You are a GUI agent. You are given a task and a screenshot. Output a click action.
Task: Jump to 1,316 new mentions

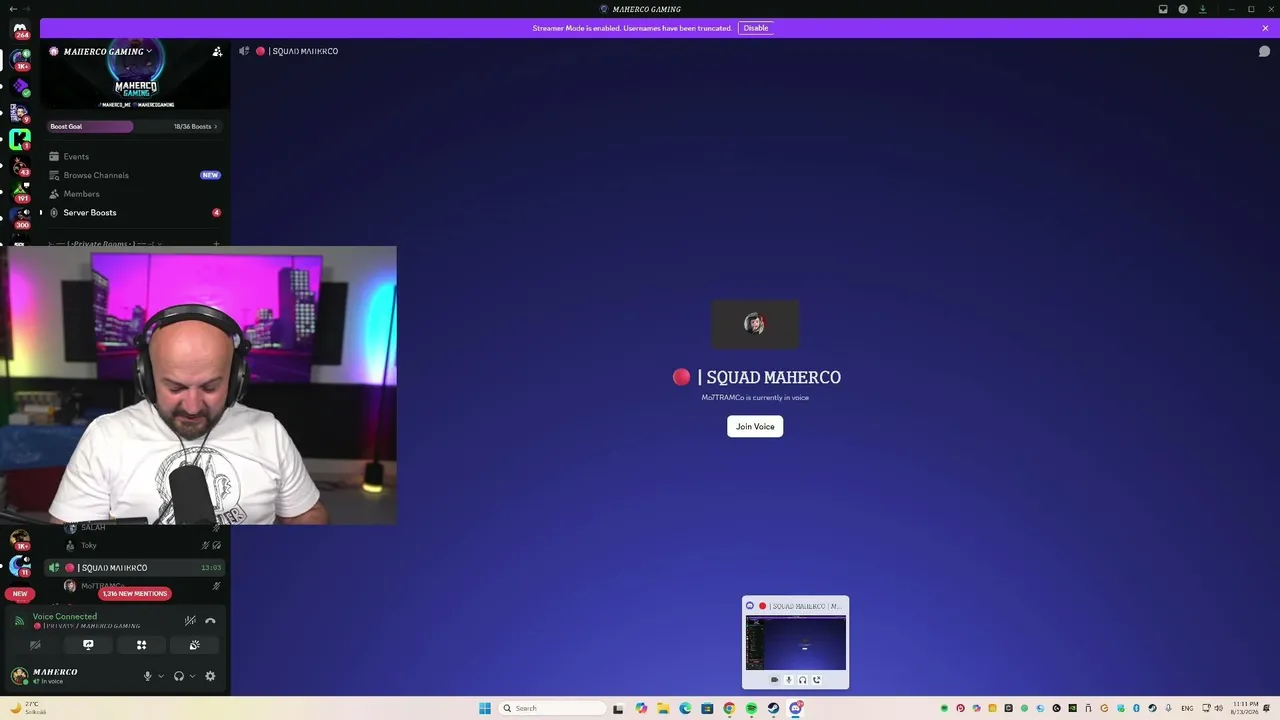click(x=135, y=594)
